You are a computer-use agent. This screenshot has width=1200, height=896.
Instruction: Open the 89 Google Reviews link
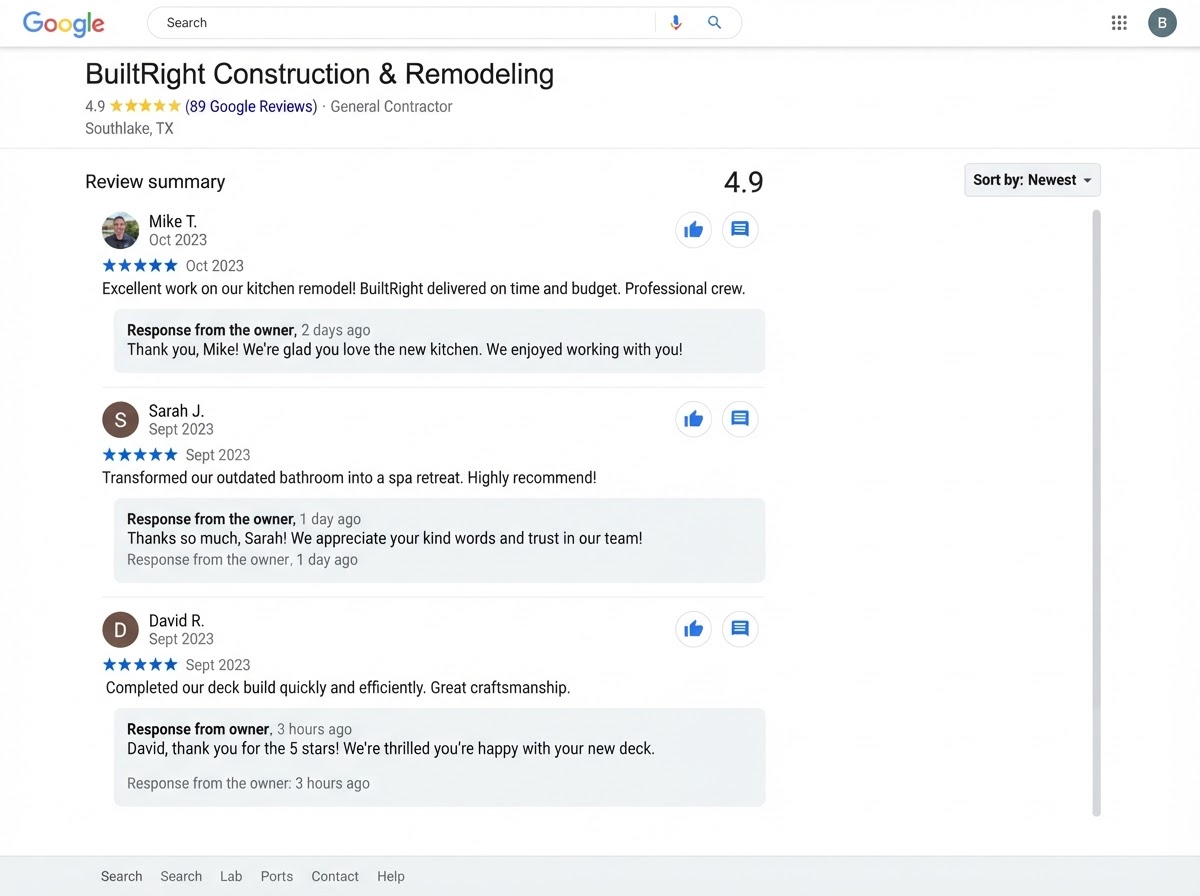251,106
